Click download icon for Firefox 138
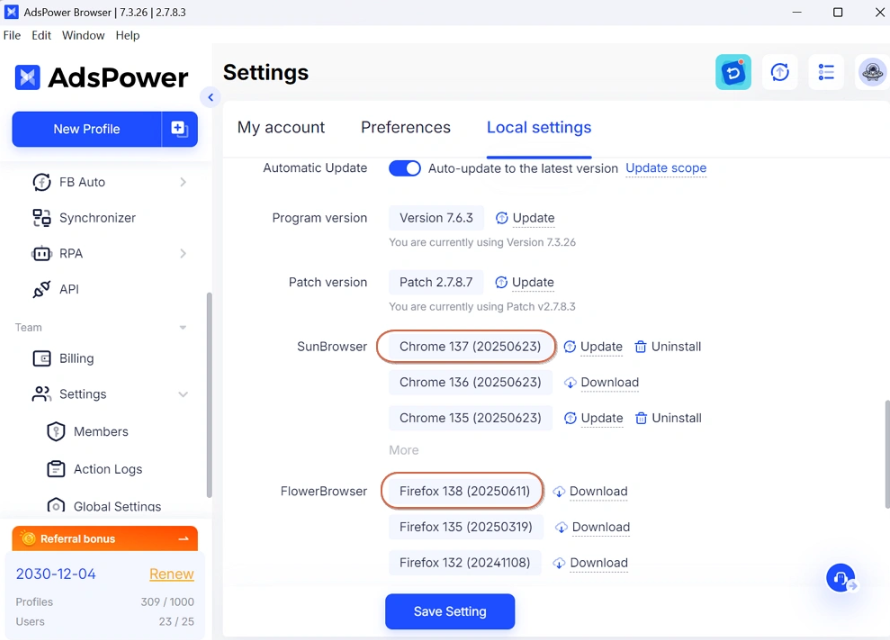The width and height of the screenshot is (890, 640). point(559,491)
